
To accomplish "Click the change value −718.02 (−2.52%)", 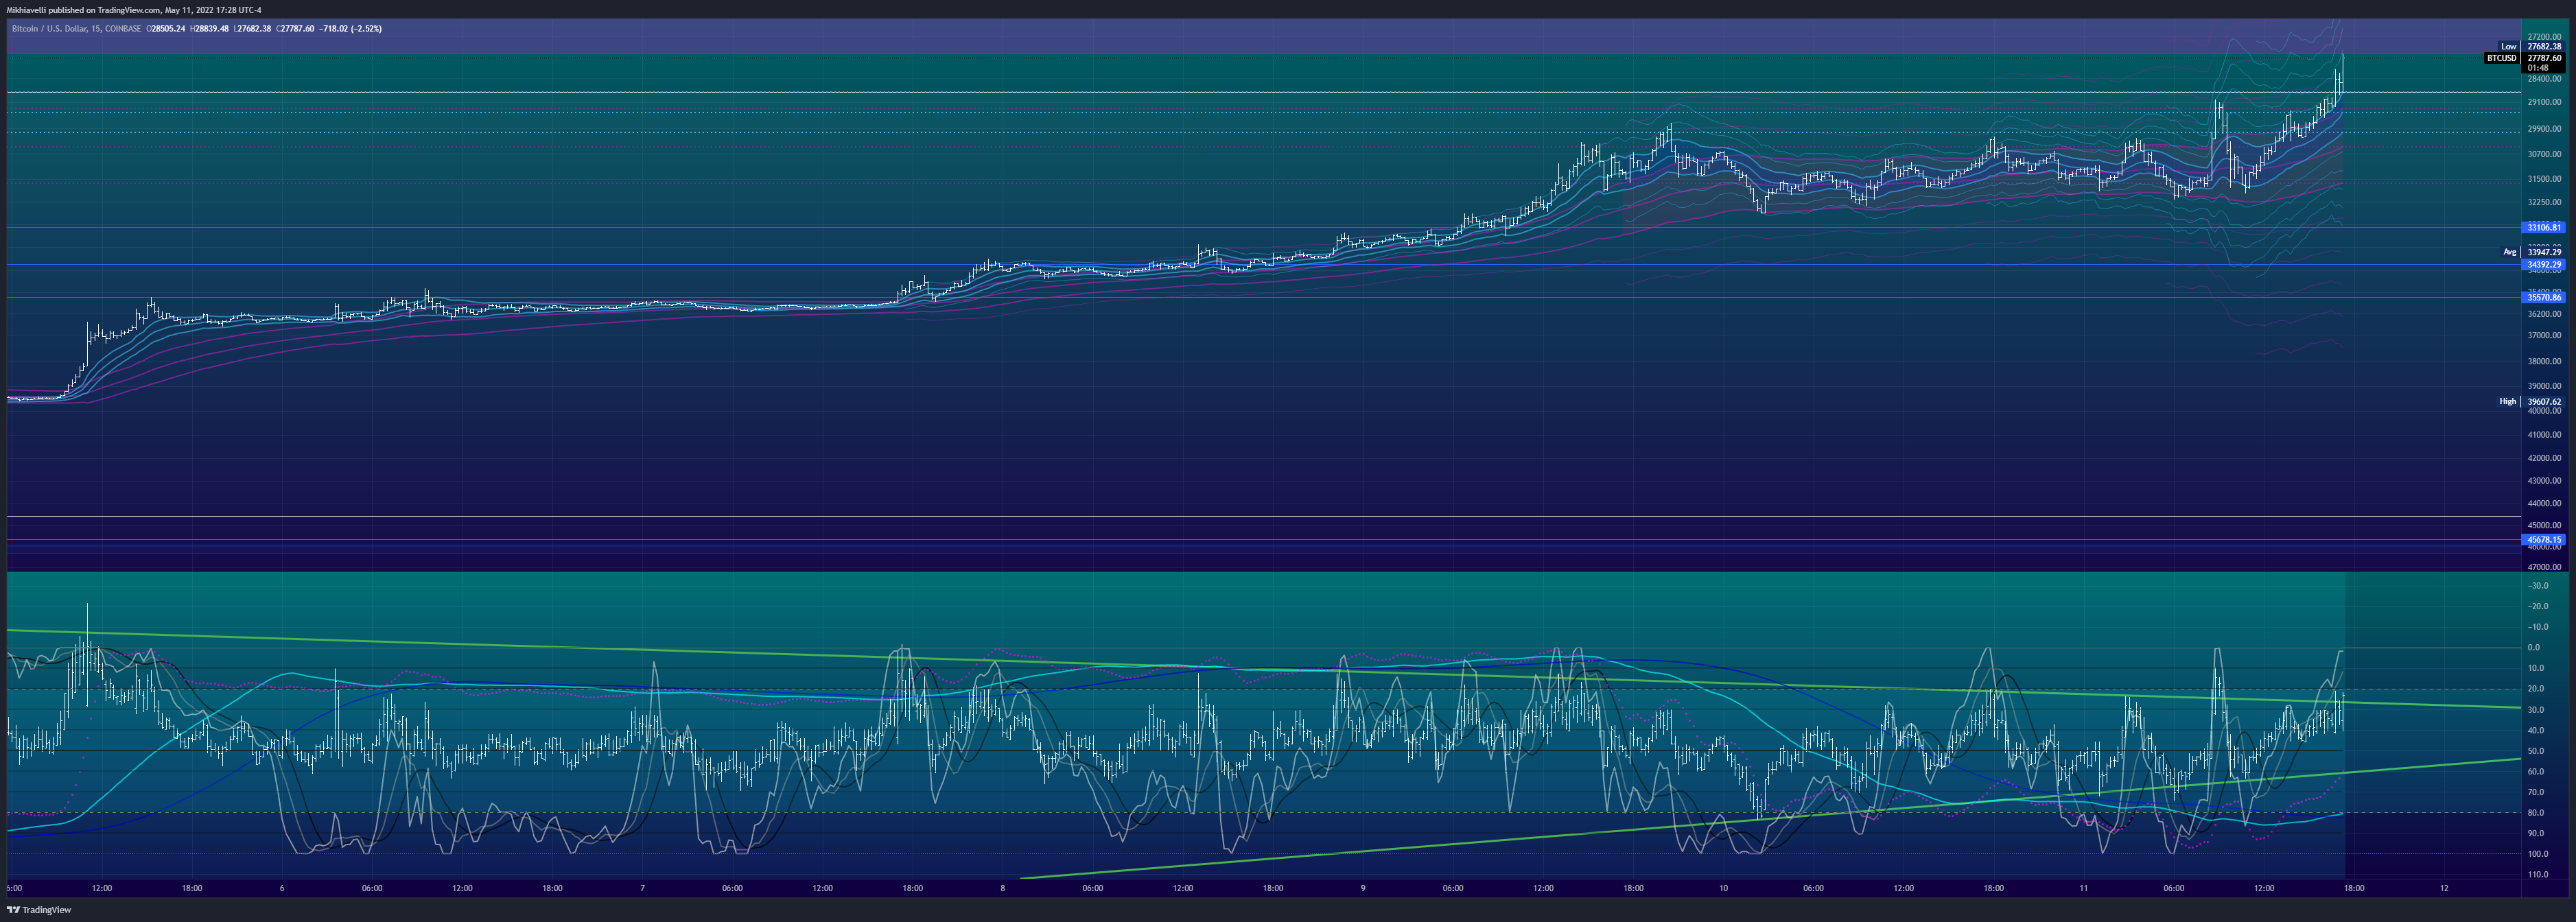I will coord(350,29).
